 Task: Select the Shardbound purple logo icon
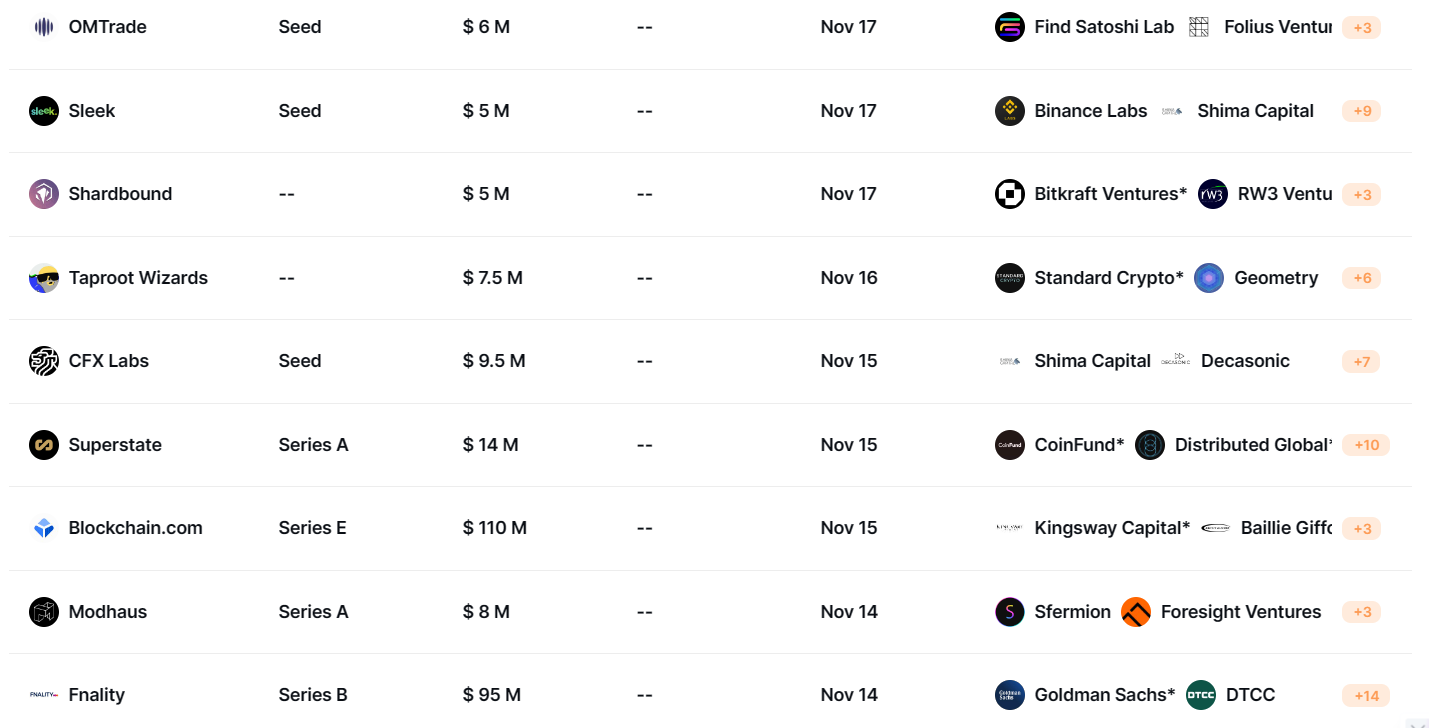[44, 194]
